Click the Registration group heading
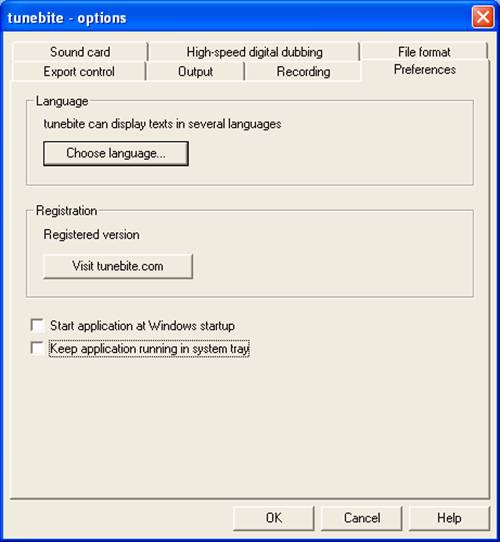 [66, 211]
